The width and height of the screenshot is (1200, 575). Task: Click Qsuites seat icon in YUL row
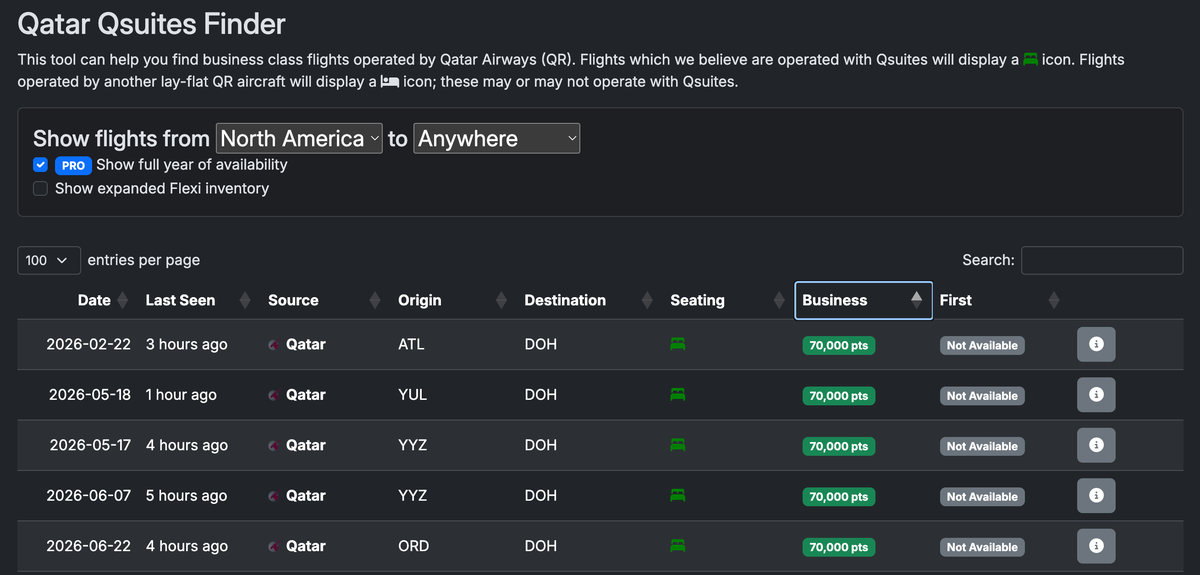click(x=678, y=395)
